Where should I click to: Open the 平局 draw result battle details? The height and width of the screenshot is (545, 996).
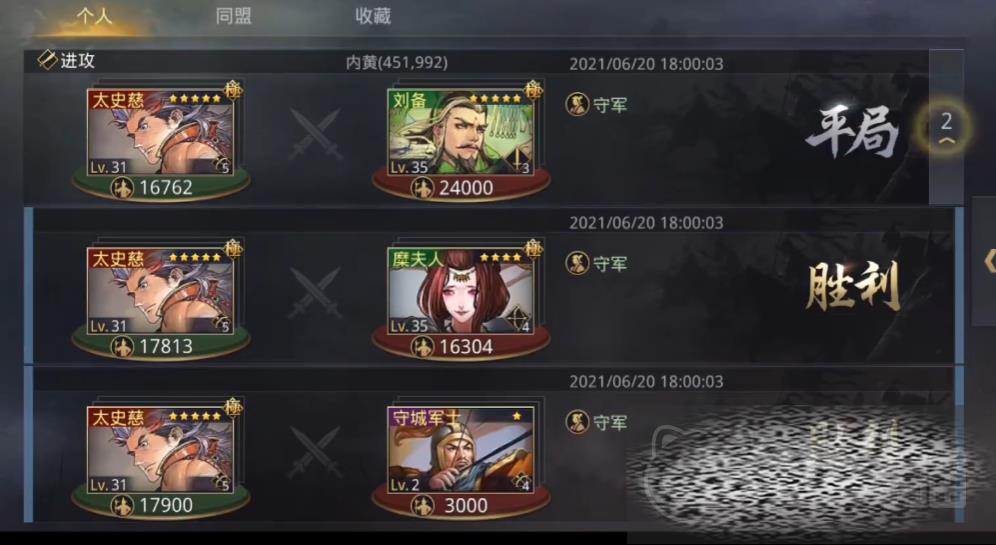click(852, 132)
